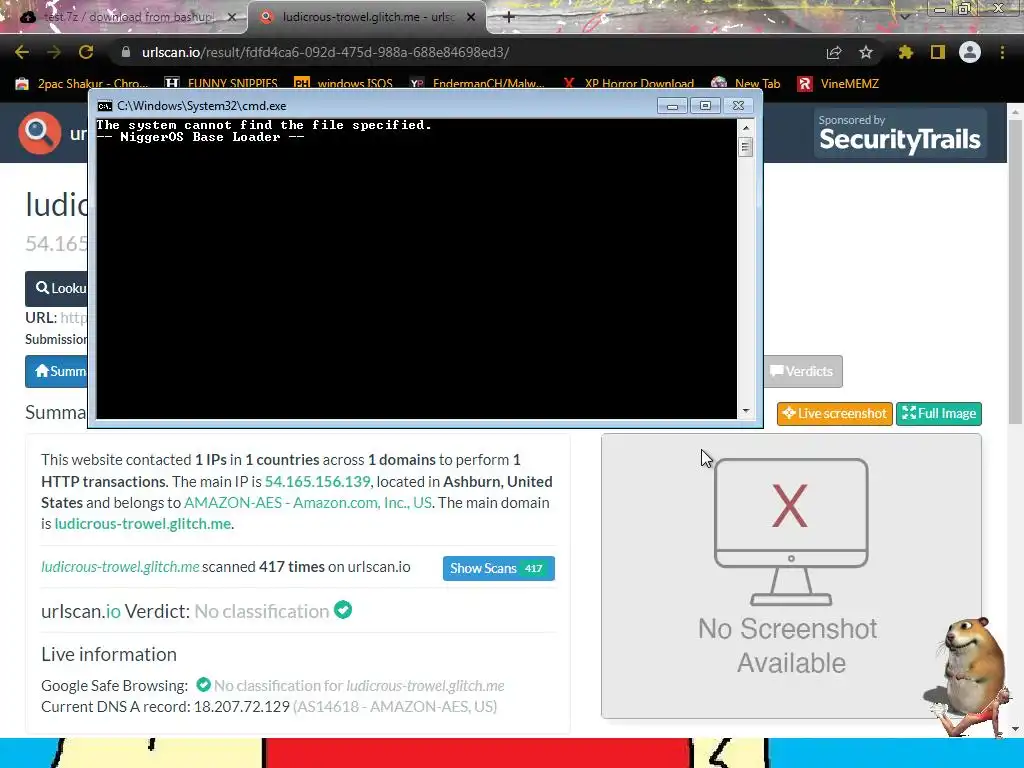1024x768 pixels.
Task: Open a new browser tab
Action: click(509, 17)
